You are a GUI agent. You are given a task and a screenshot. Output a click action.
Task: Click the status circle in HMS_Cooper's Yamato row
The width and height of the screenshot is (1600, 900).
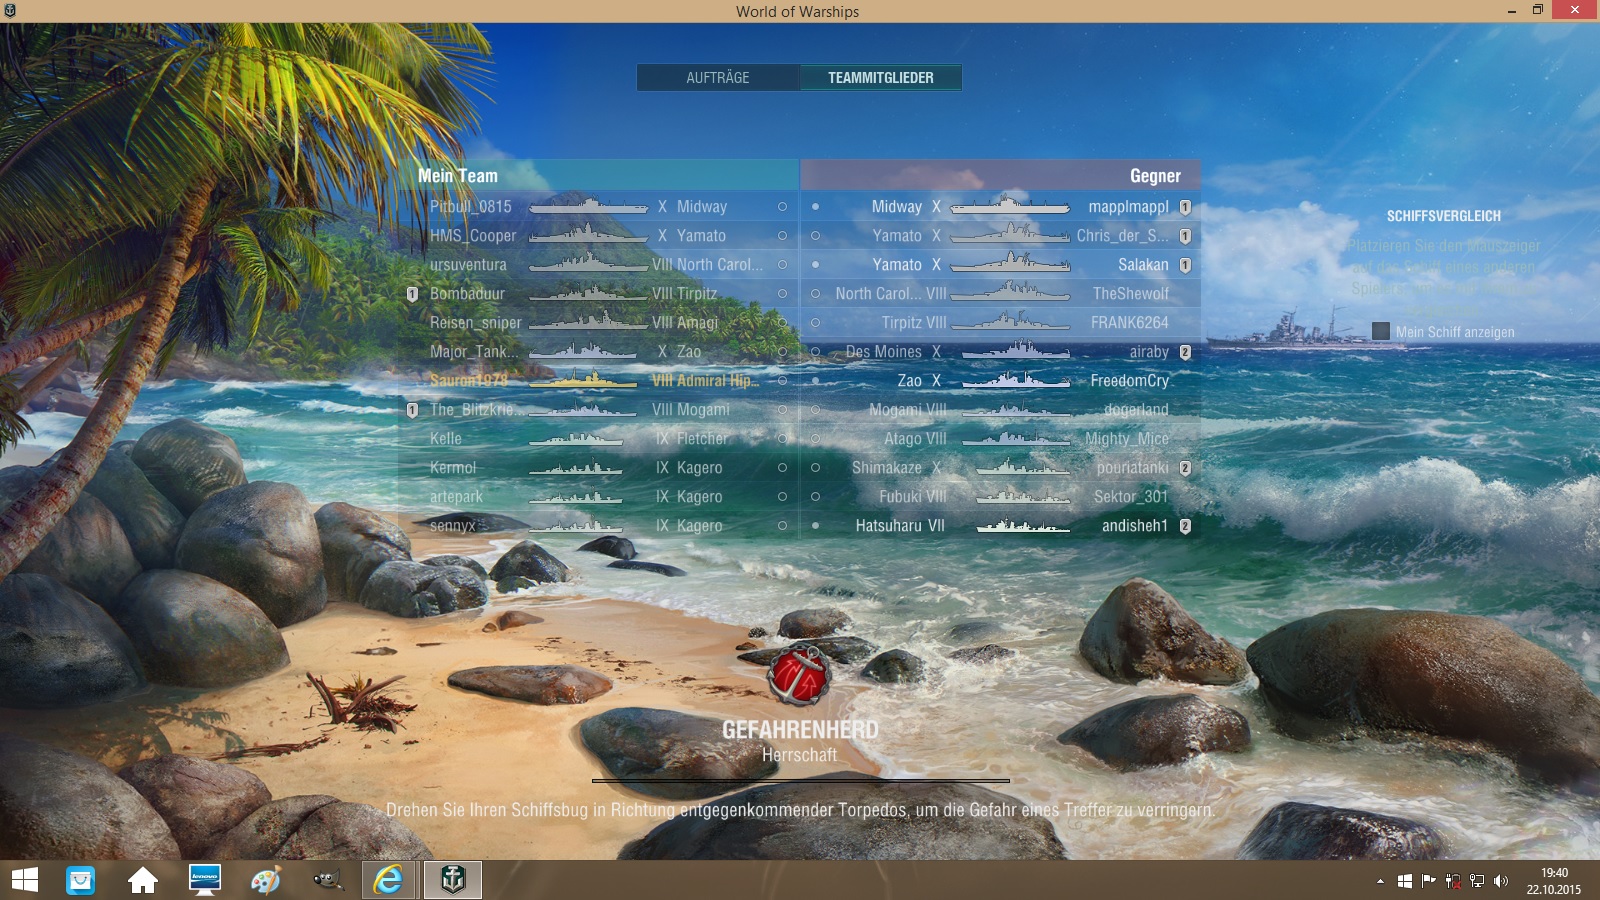tap(782, 236)
